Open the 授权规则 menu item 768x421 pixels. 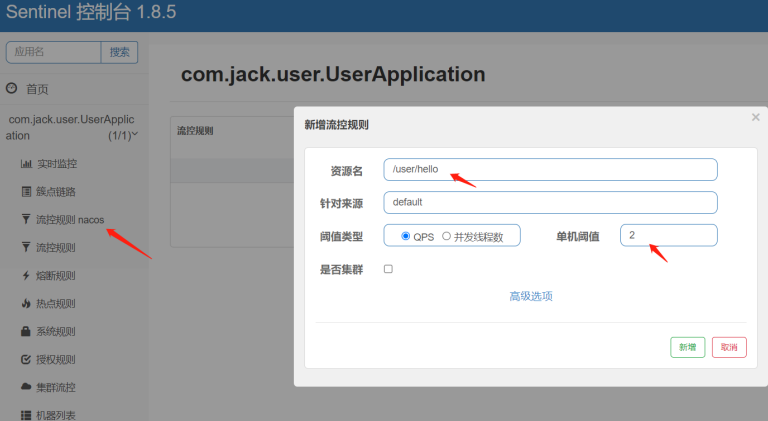(x=55, y=359)
